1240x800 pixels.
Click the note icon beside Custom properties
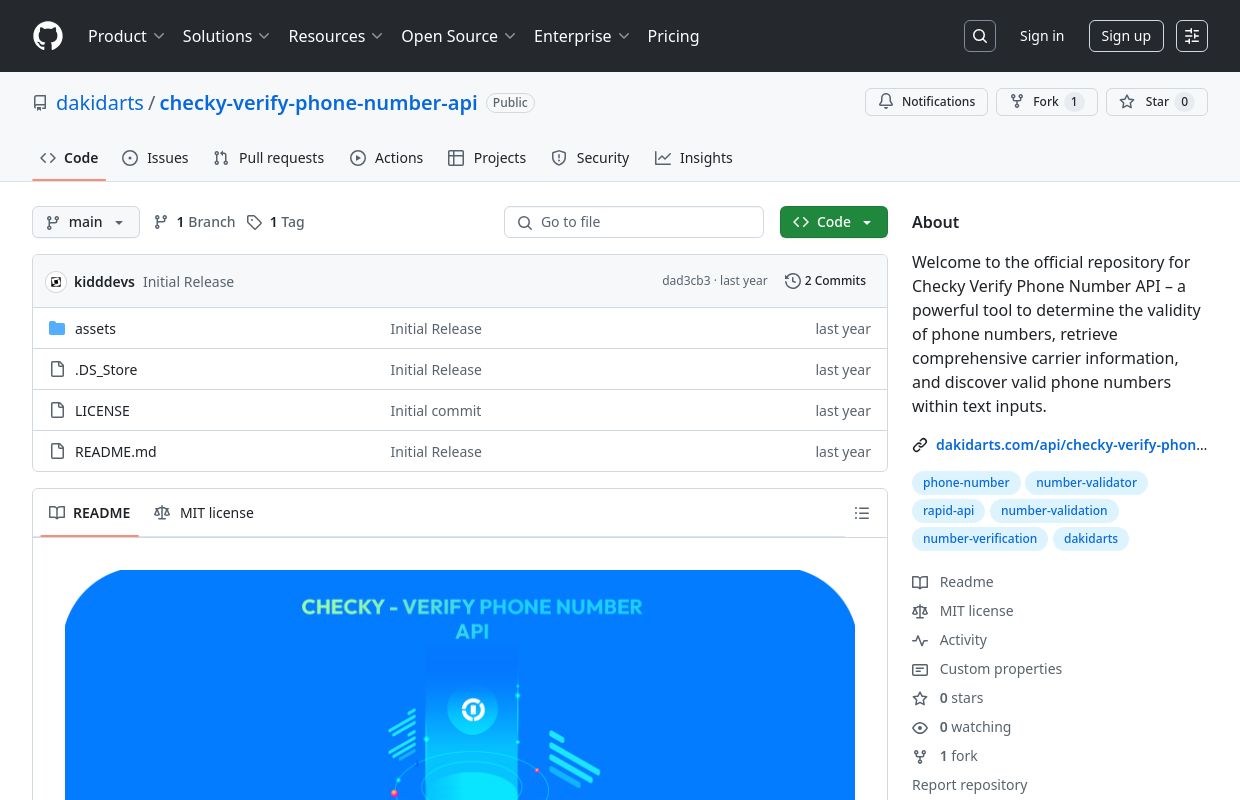click(920, 669)
